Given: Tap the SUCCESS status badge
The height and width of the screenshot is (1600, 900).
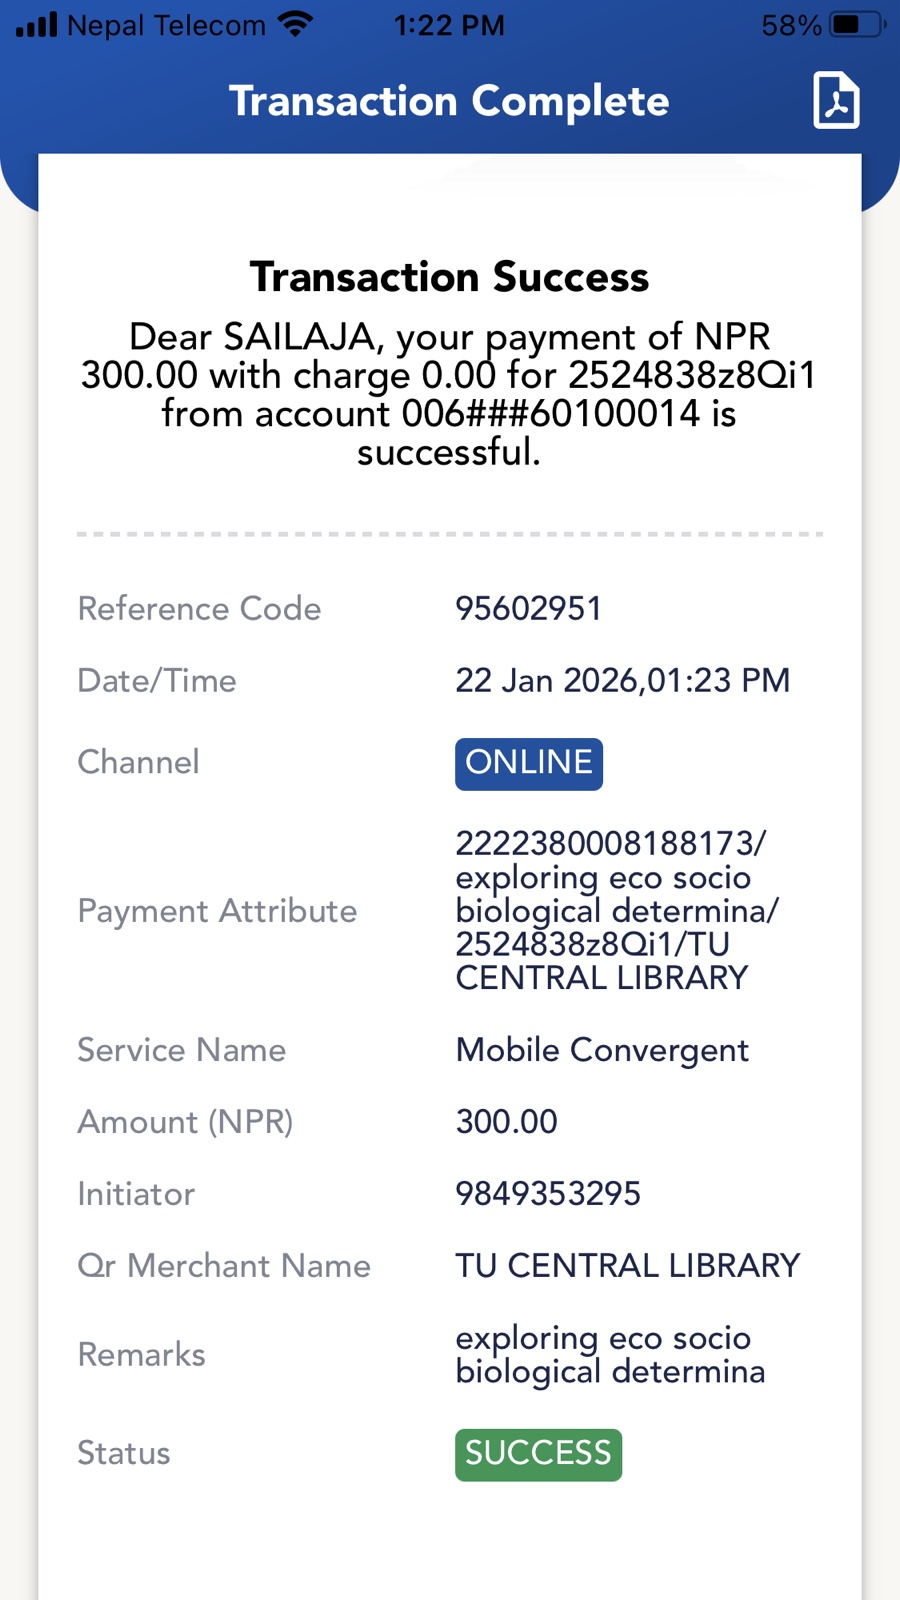Looking at the screenshot, I should coord(538,1454).
